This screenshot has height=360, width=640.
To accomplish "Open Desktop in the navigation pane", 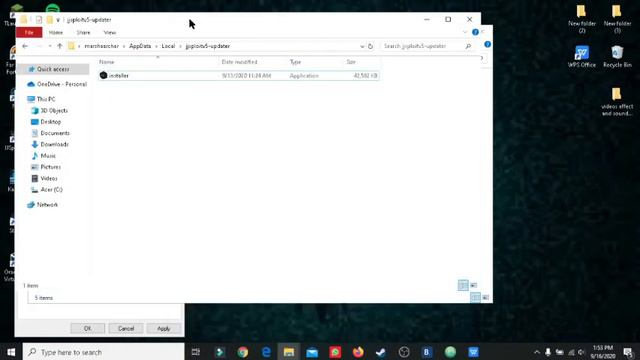I will pyautogui.click(x=46, y=122).
